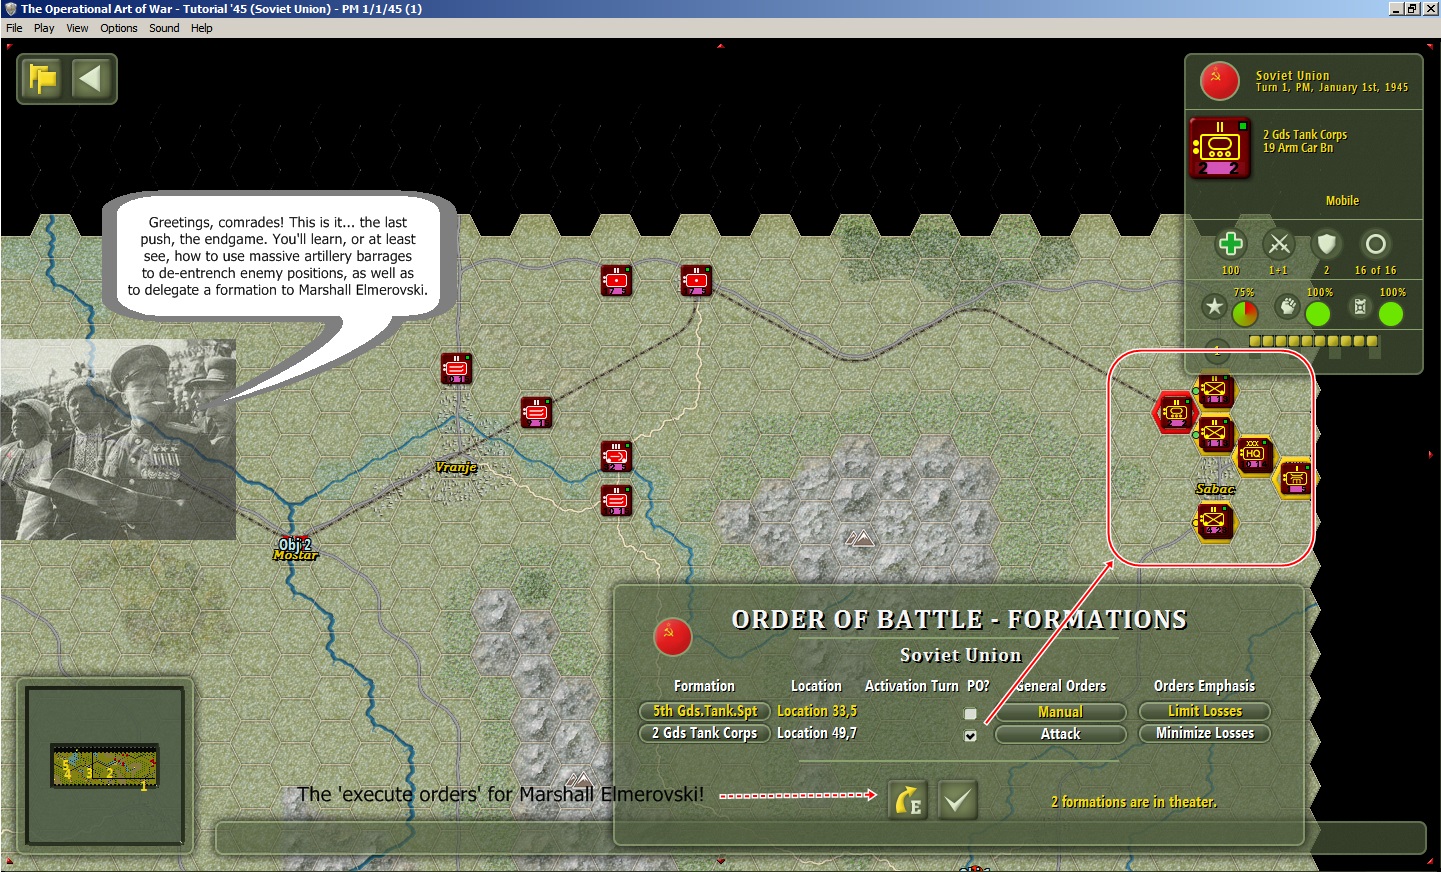Click the 5th Gds.Tank.Spt formation button

pyautogui.click(x=705, y=711)
